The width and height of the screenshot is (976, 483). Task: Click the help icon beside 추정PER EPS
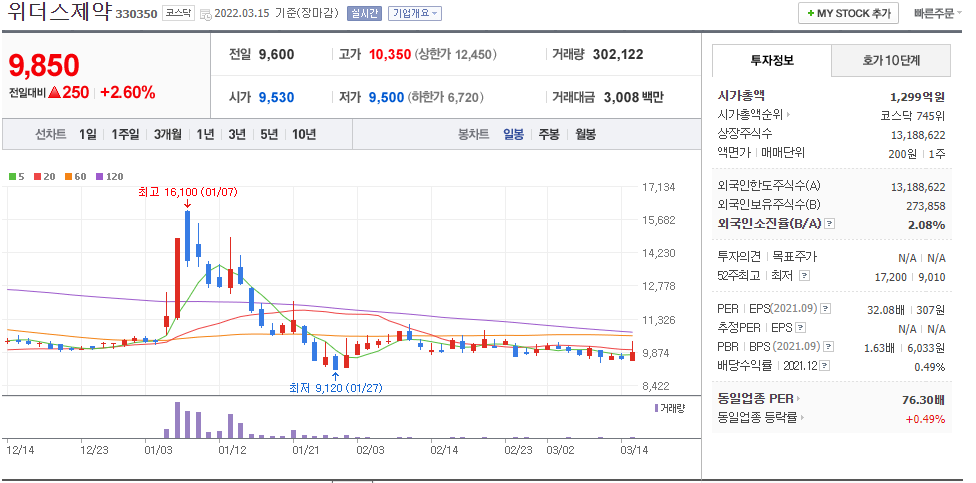(800, 327)
